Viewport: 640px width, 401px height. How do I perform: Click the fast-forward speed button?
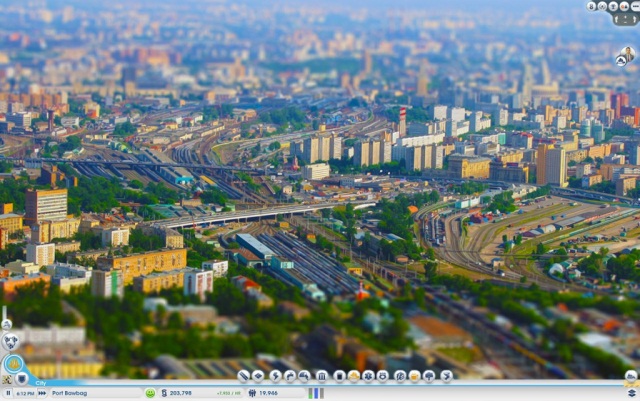pos(42,393)
